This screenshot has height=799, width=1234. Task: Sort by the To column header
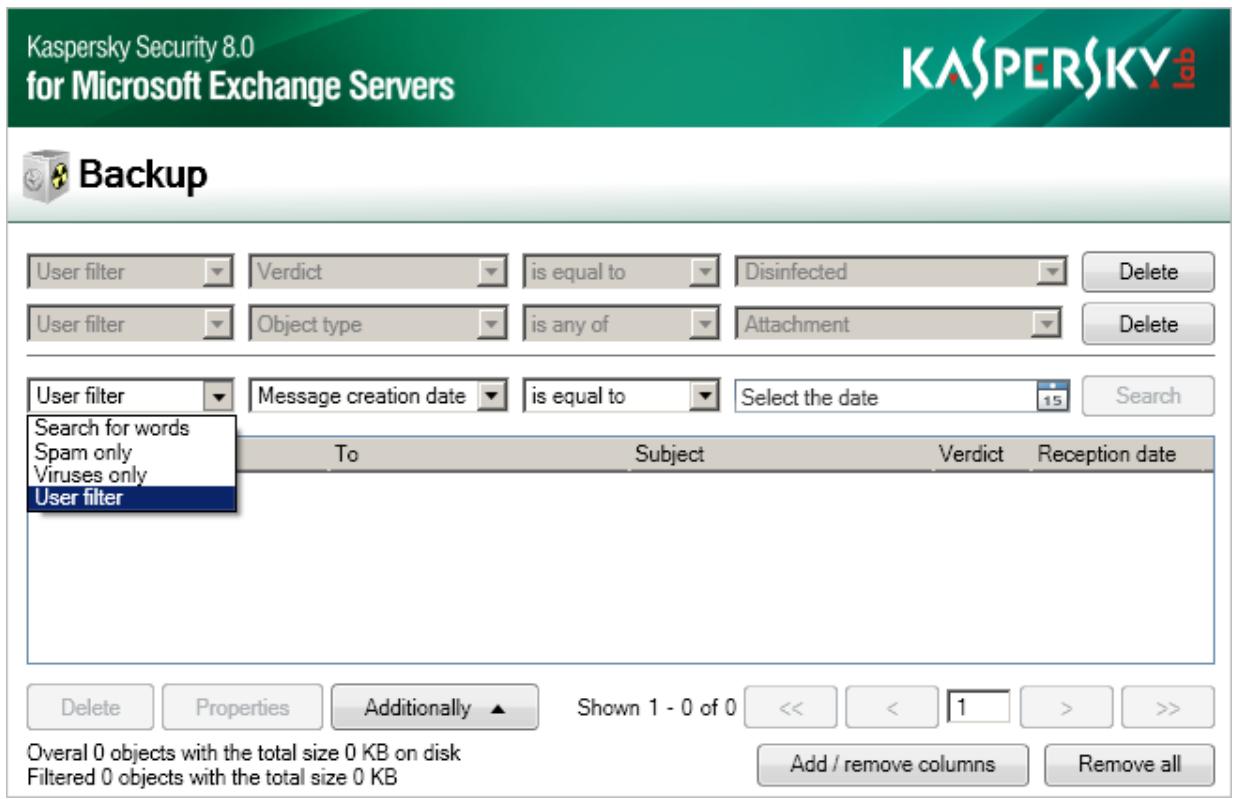[346, 454]
